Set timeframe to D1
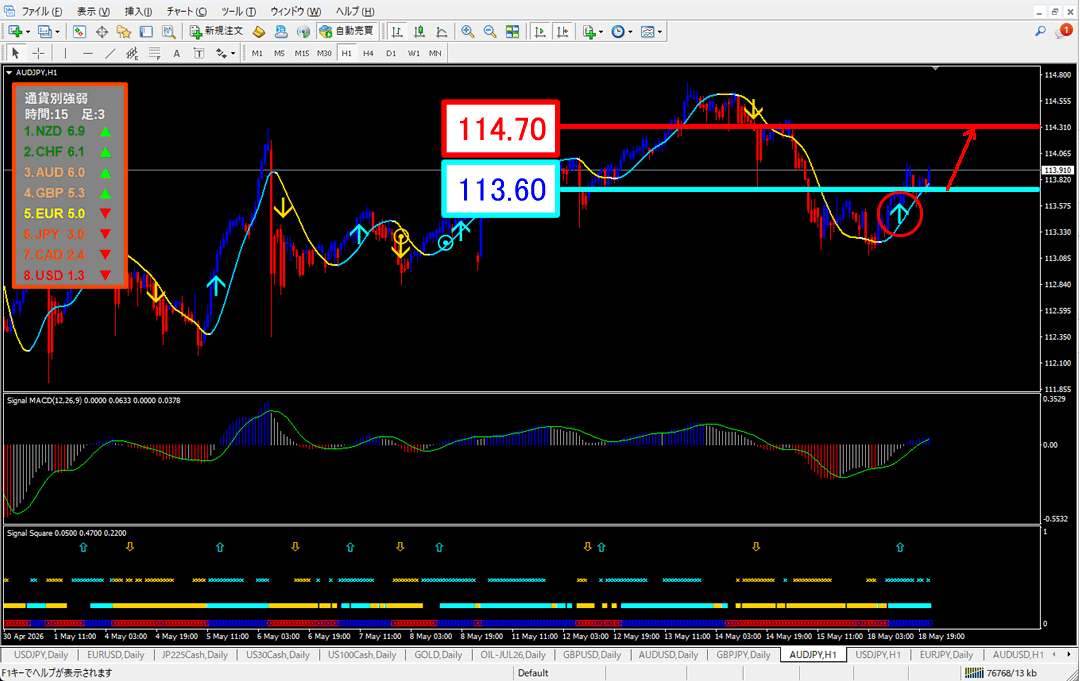Screen dimensions: 1080x681 coord(391,53)
